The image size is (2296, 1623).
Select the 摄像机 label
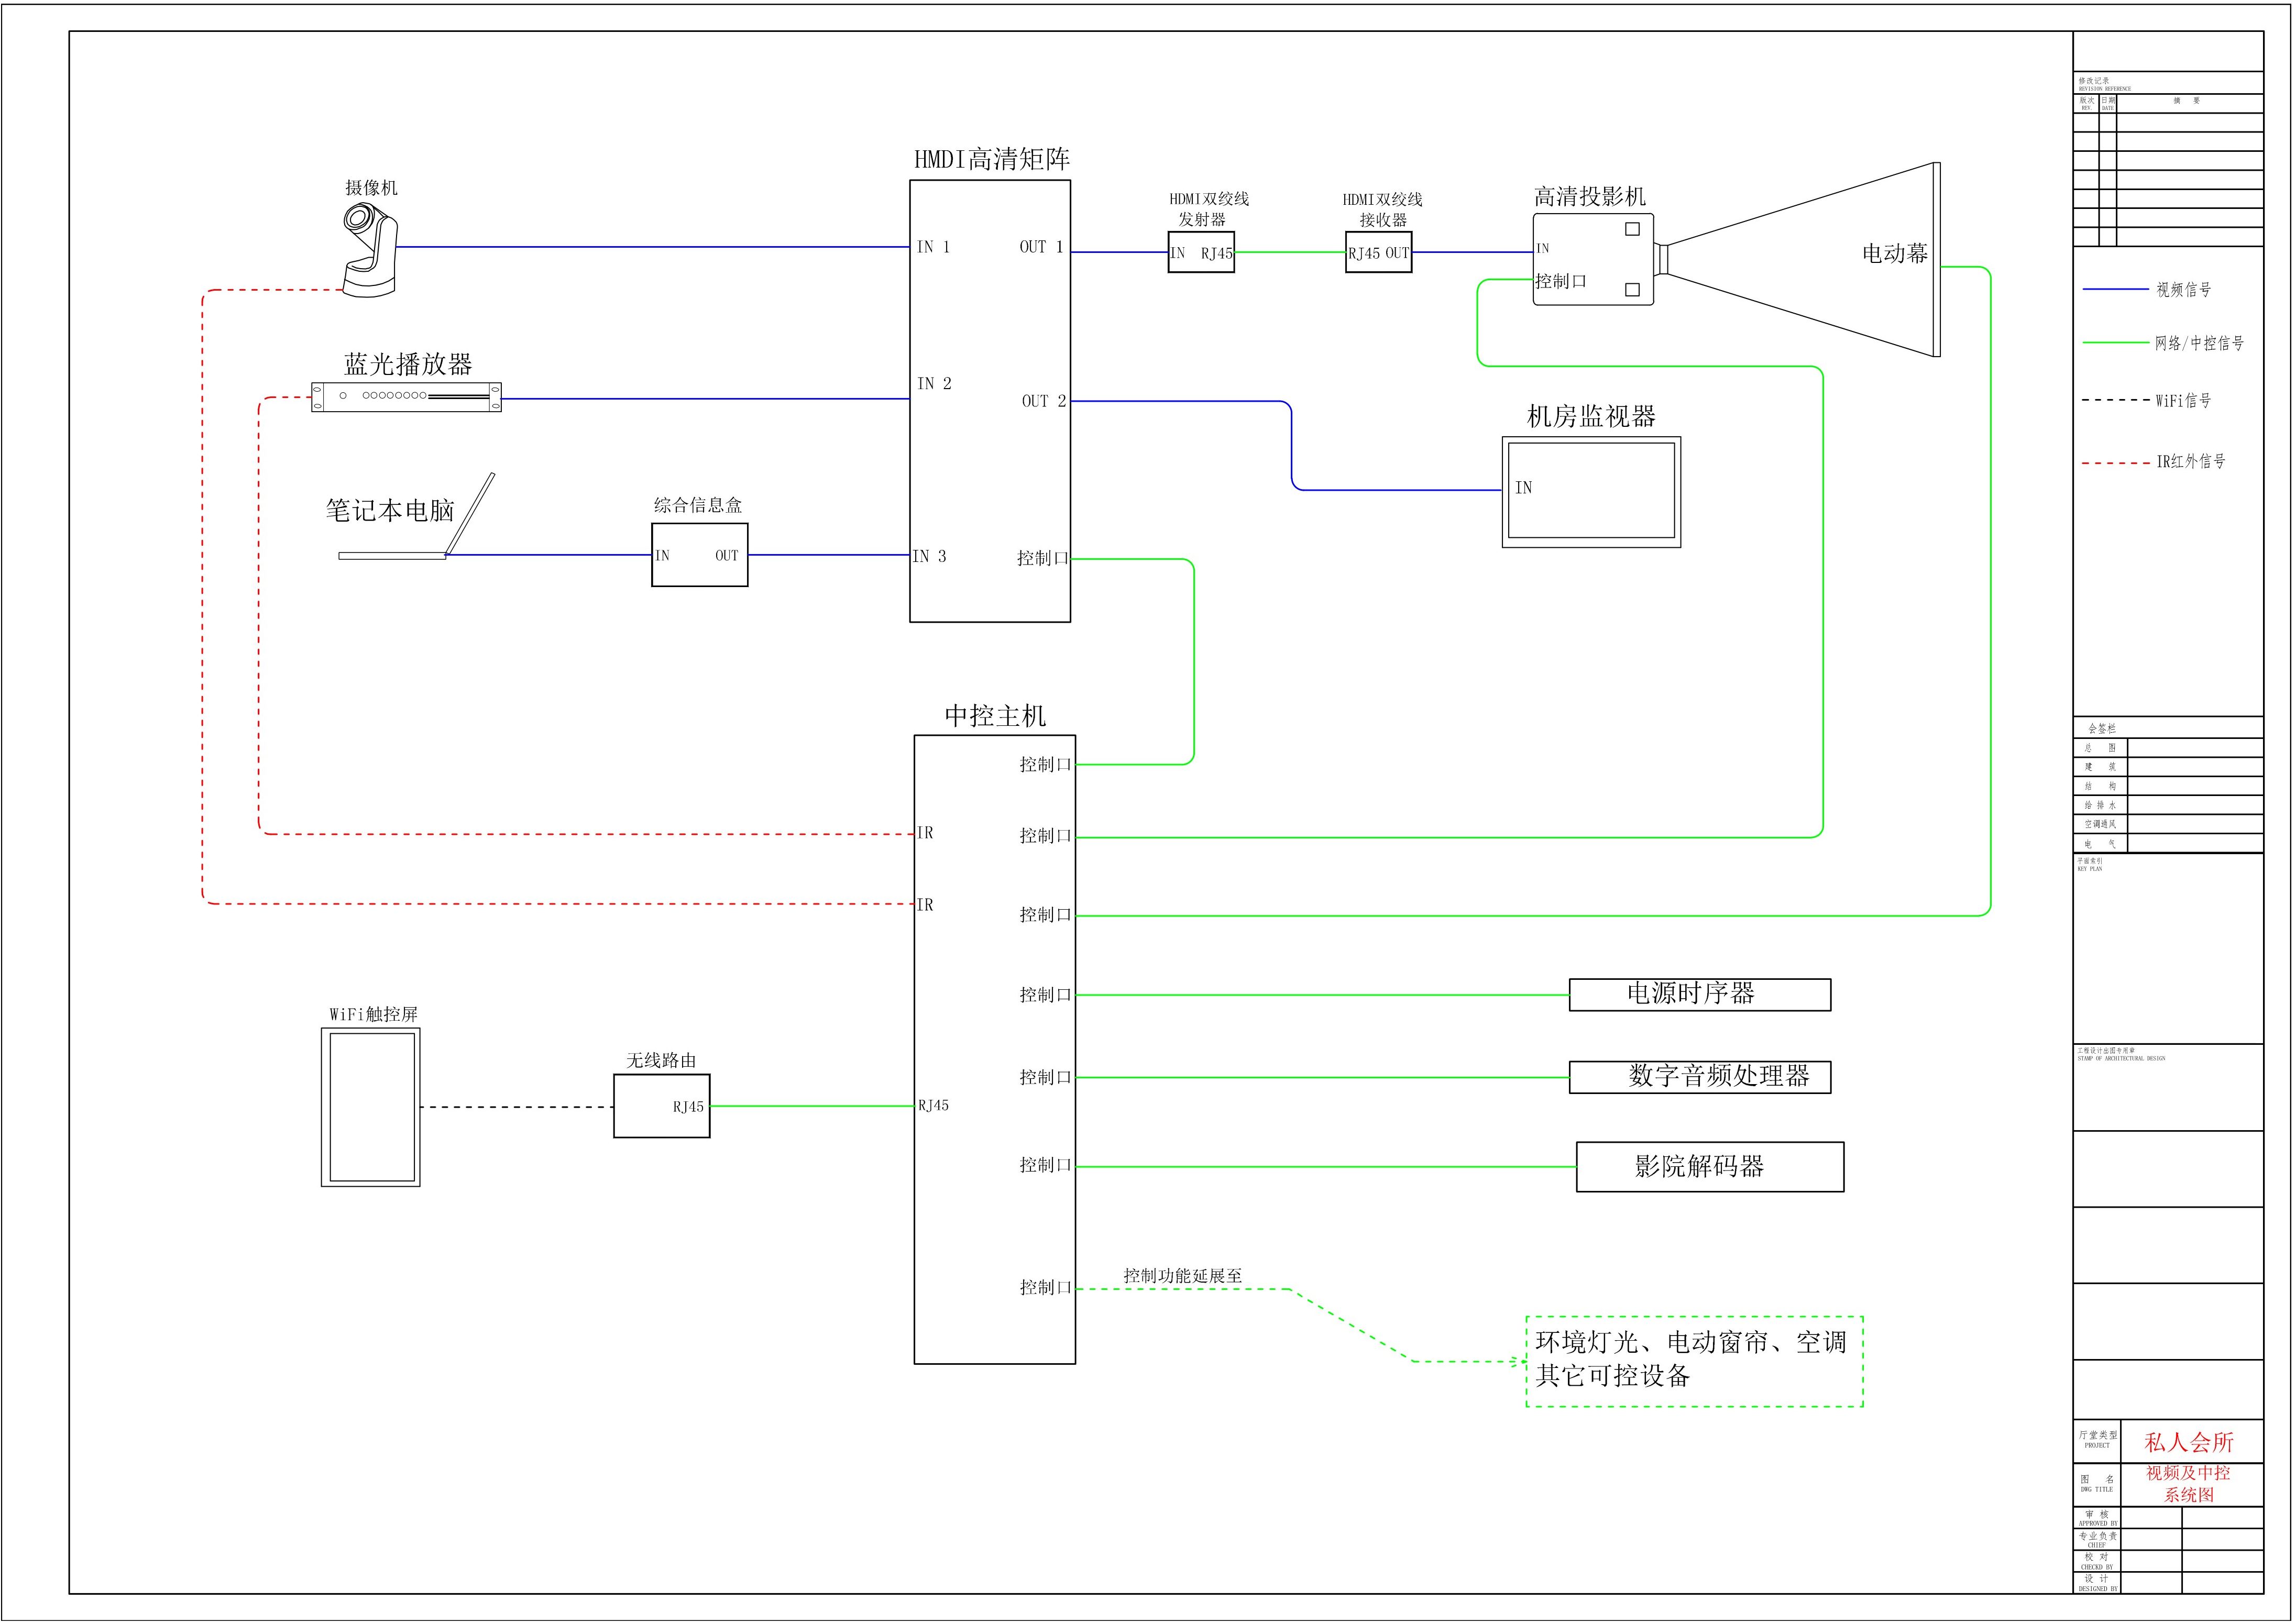coord(371,188)
